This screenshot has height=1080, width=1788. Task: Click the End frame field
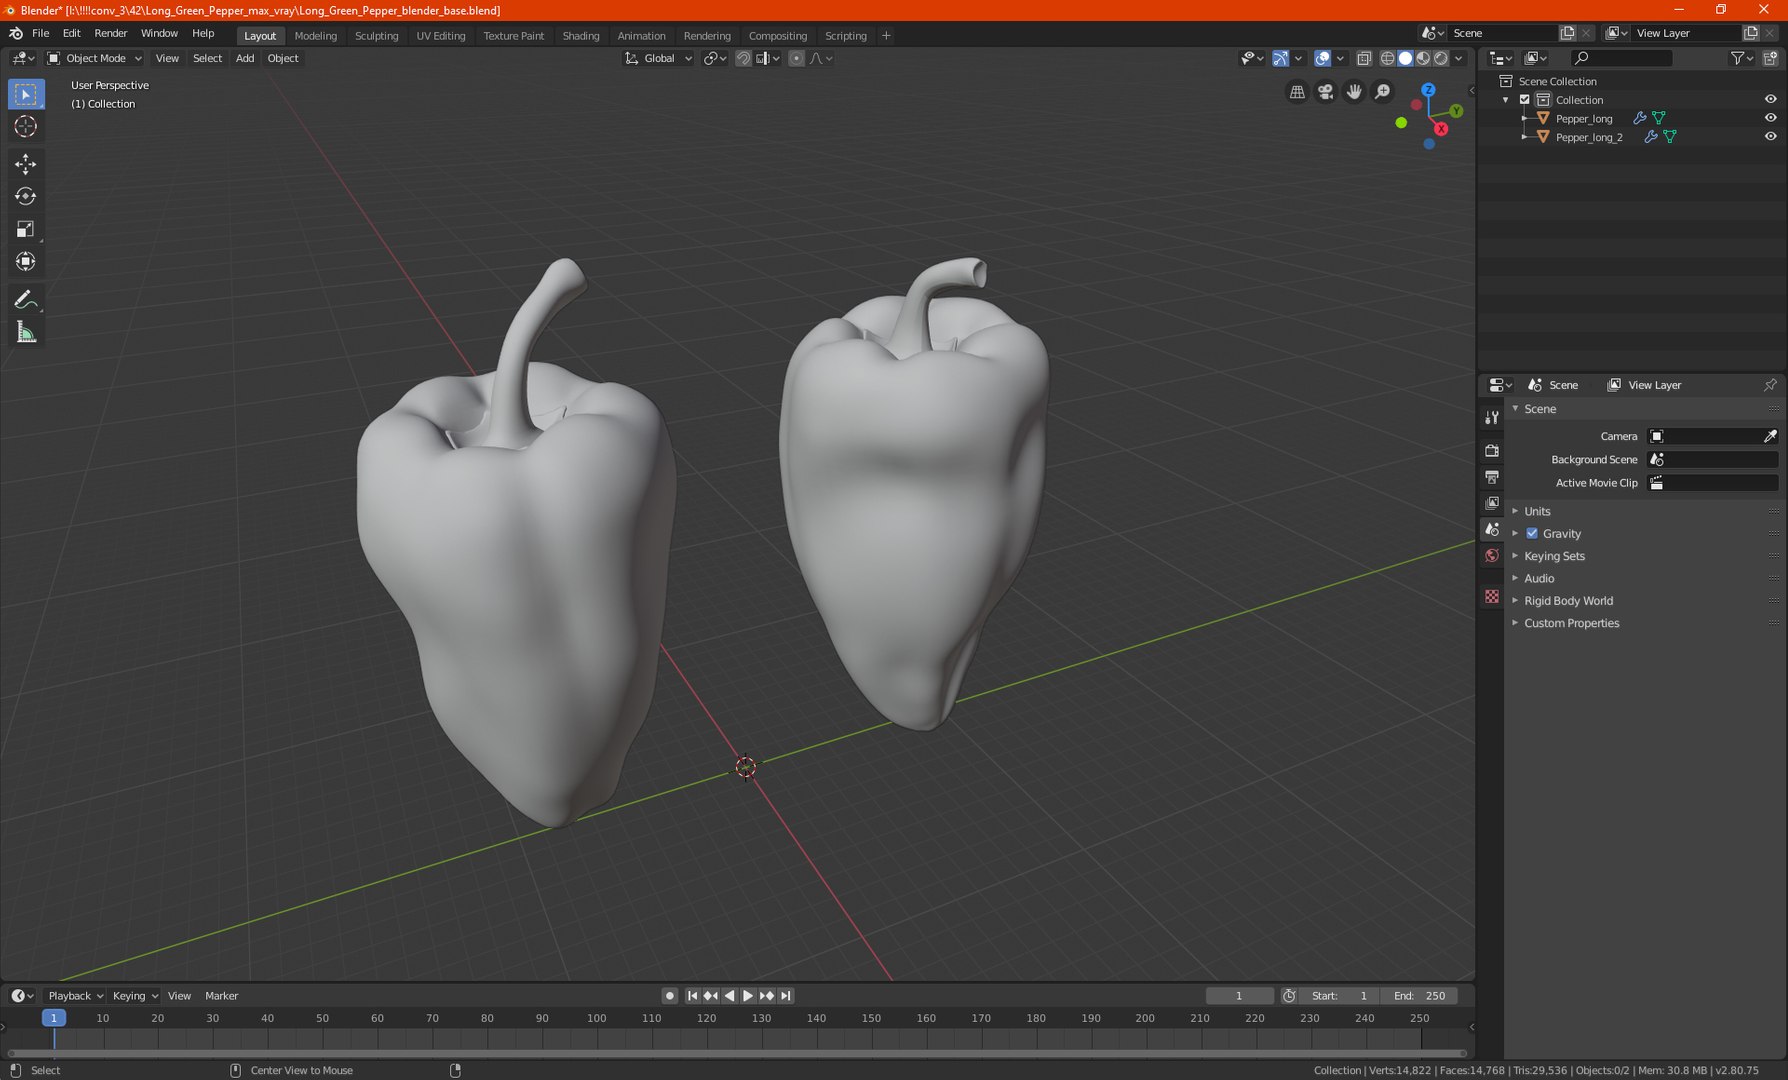coord(1419,996)
